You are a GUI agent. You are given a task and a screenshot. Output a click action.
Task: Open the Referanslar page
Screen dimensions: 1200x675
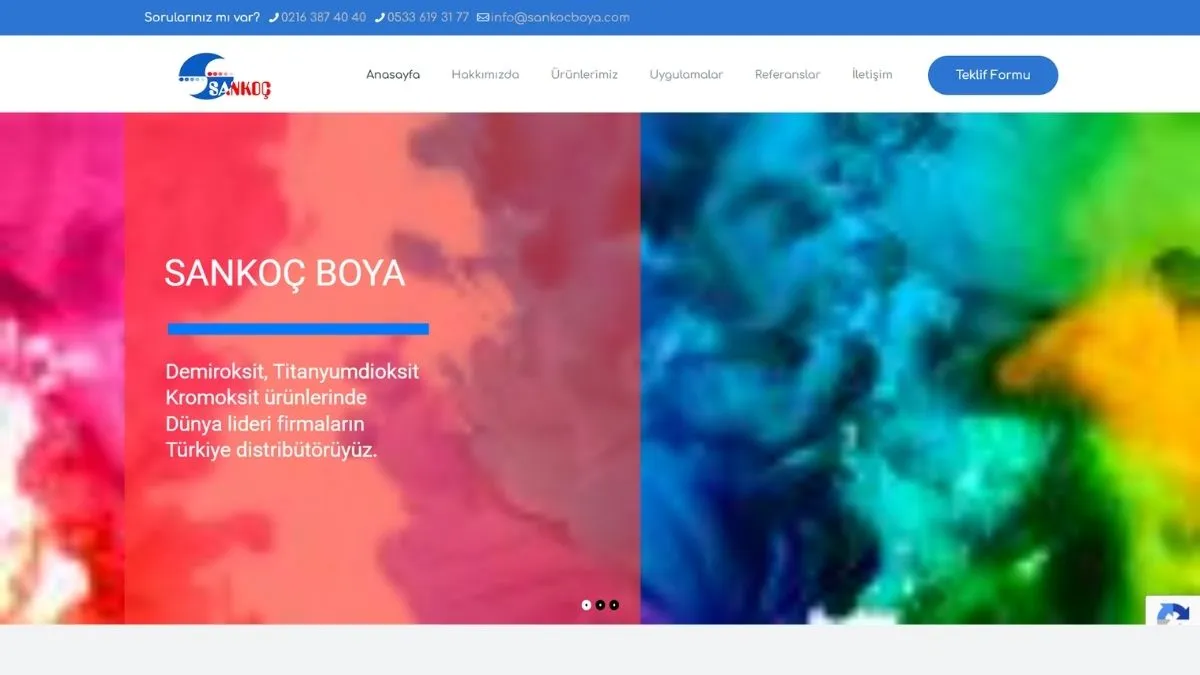[x=787, y=75]
